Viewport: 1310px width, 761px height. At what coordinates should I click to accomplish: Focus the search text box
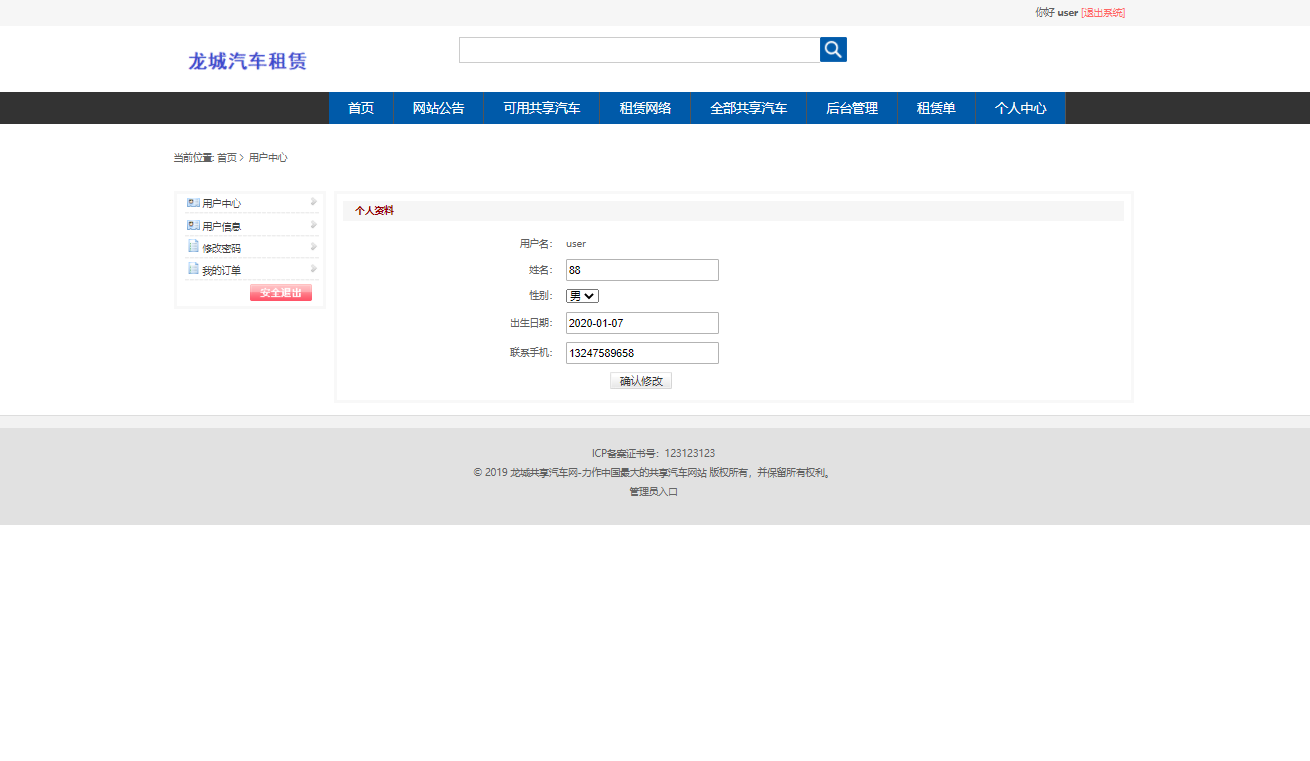click(639, 50)
